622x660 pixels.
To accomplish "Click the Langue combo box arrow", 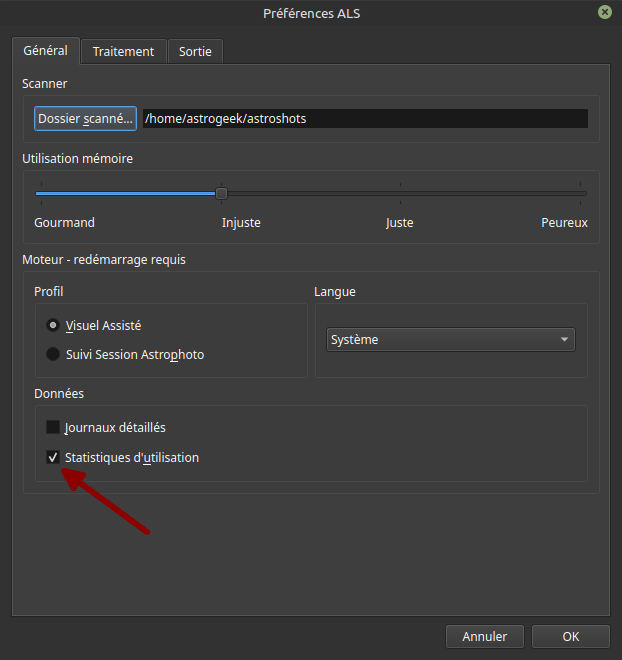I will coord(565,340).
